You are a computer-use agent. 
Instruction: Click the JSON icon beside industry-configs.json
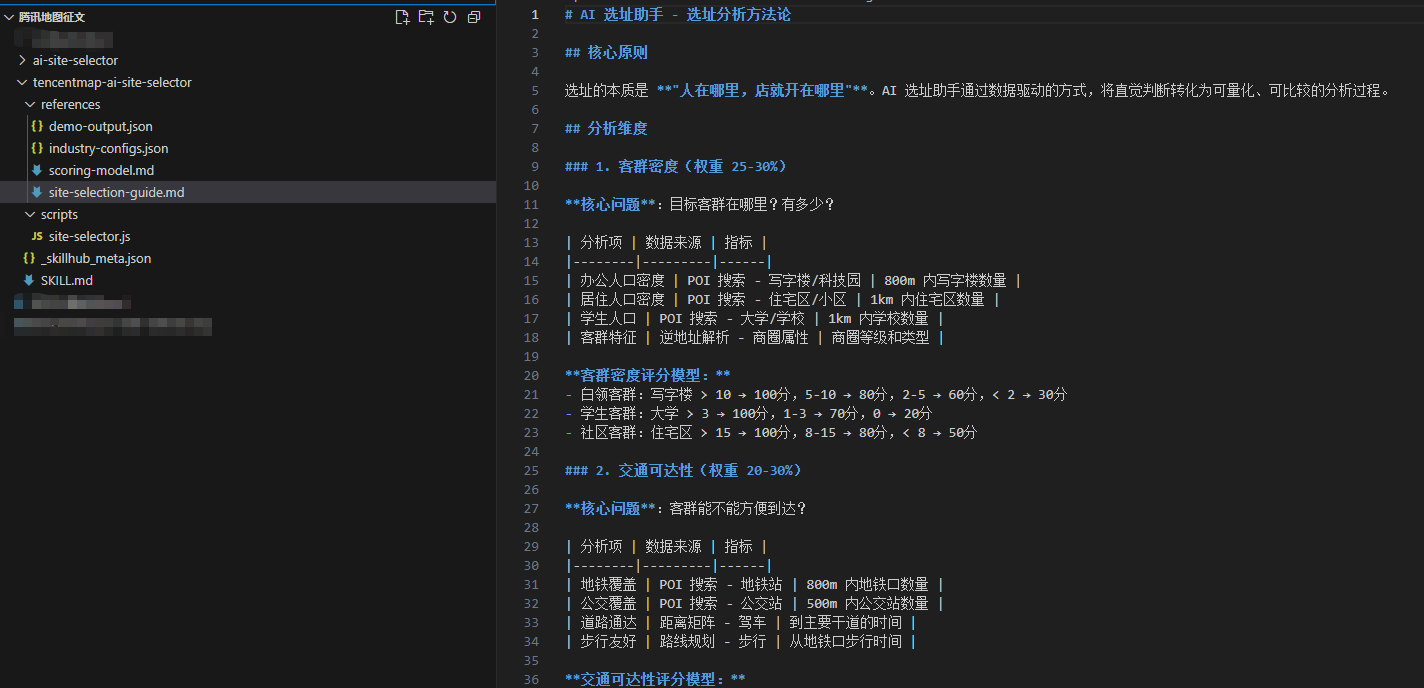(x=37, y=149)
